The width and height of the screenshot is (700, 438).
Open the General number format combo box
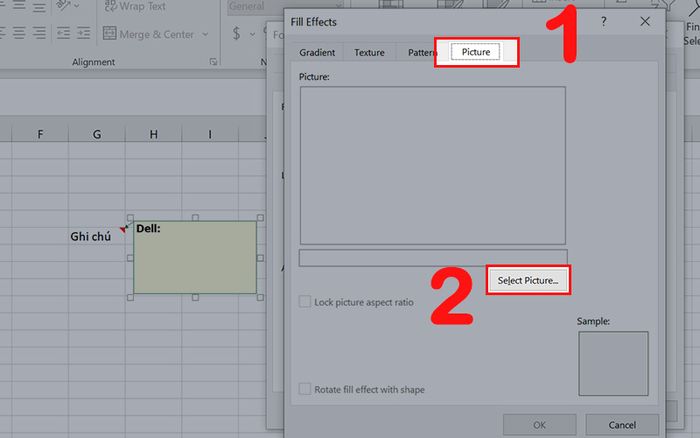[286, 6]
